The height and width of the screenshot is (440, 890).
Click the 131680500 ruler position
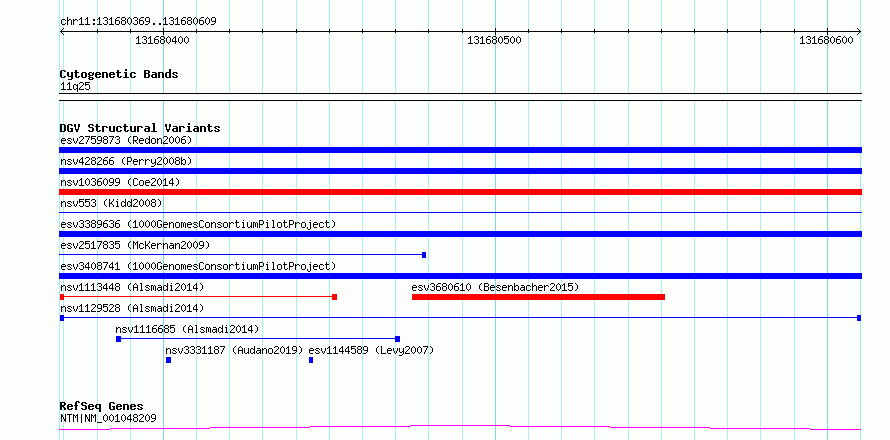click(x=494, y=40)
